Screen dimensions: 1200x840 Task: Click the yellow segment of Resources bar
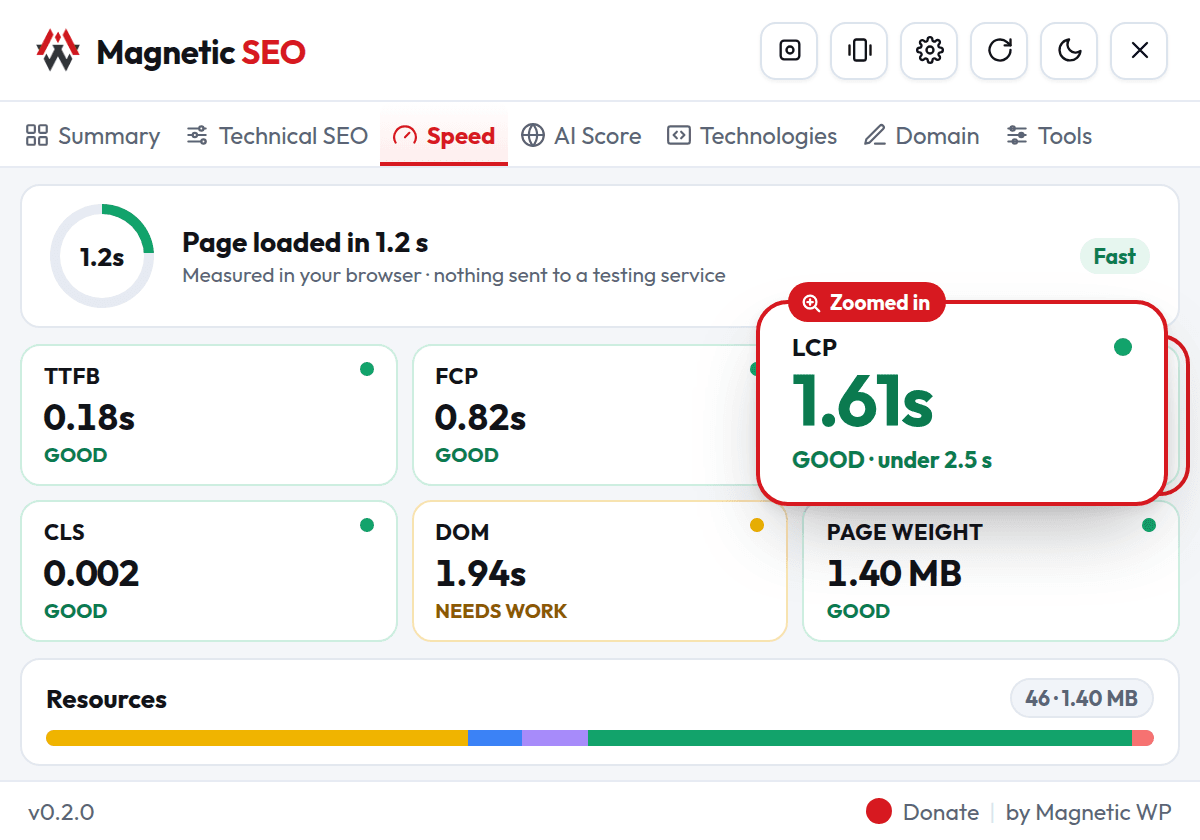point(257,738)
